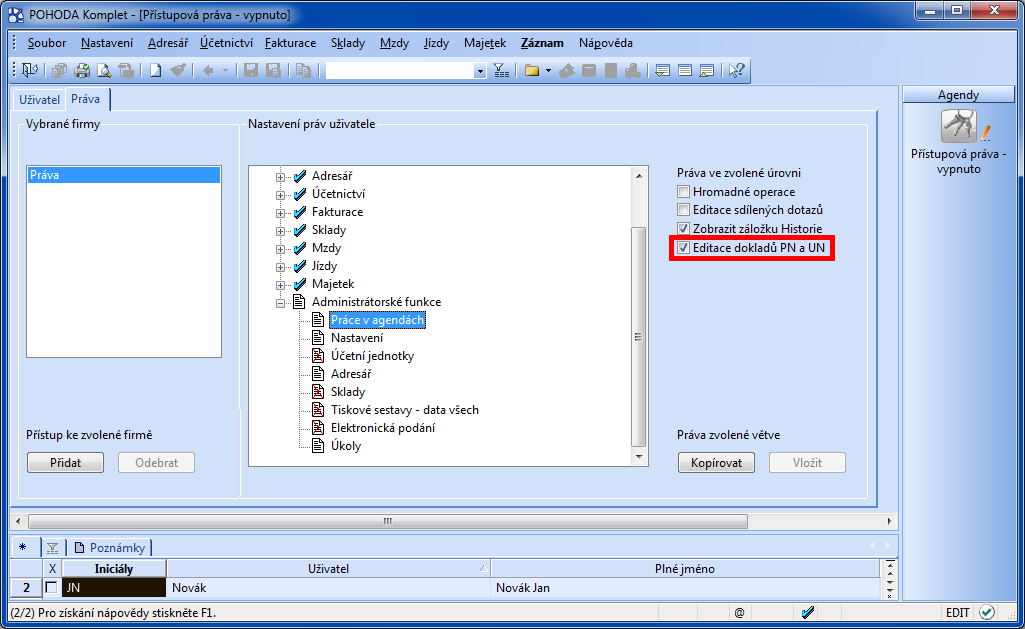Click the left back arrow toolbar icon
The image size is (1025, 629).
208,70
